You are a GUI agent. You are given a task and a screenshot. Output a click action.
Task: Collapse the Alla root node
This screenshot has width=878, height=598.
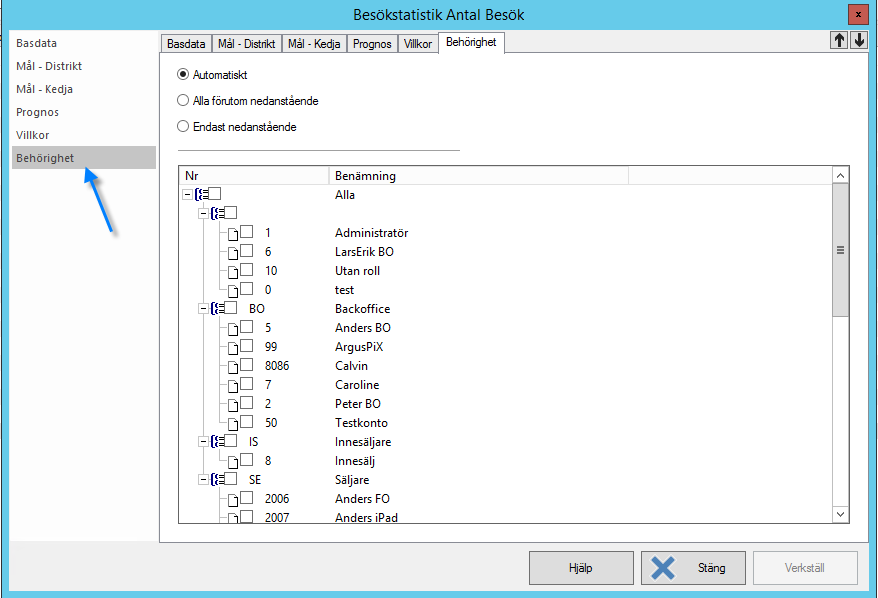pos(188,195)
